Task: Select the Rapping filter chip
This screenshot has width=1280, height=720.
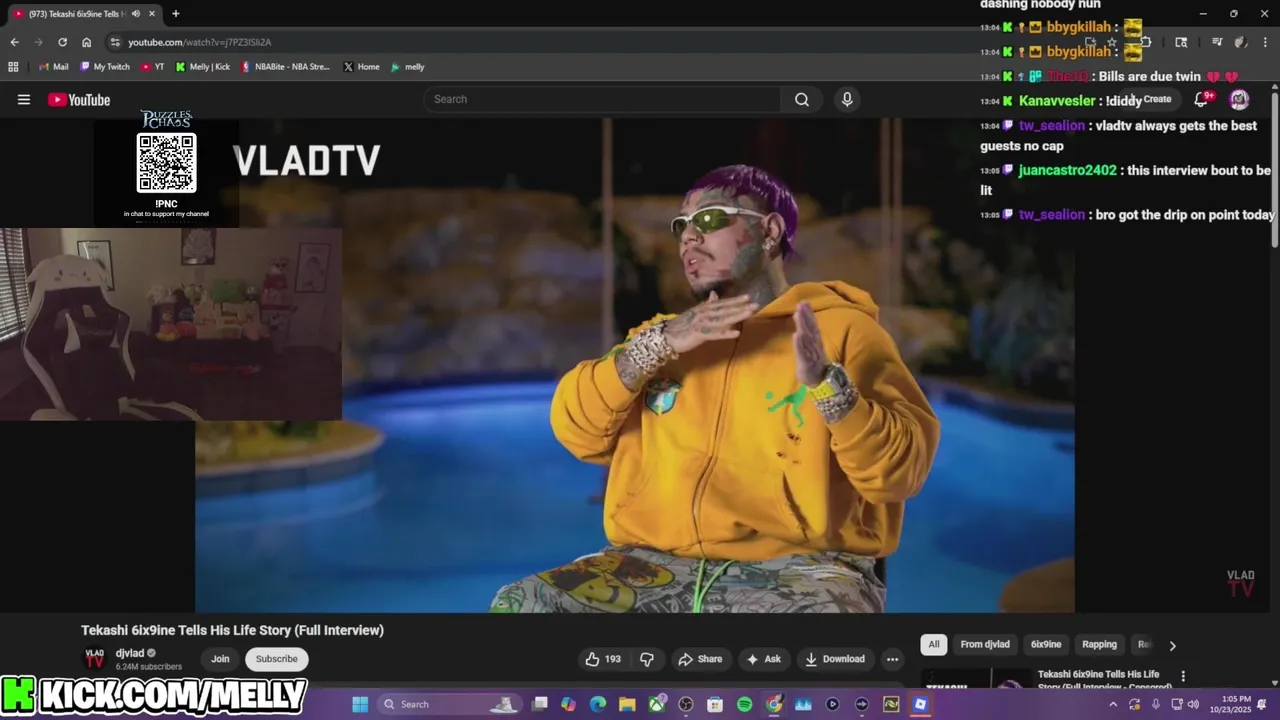Action: [x=1099, y=645]
